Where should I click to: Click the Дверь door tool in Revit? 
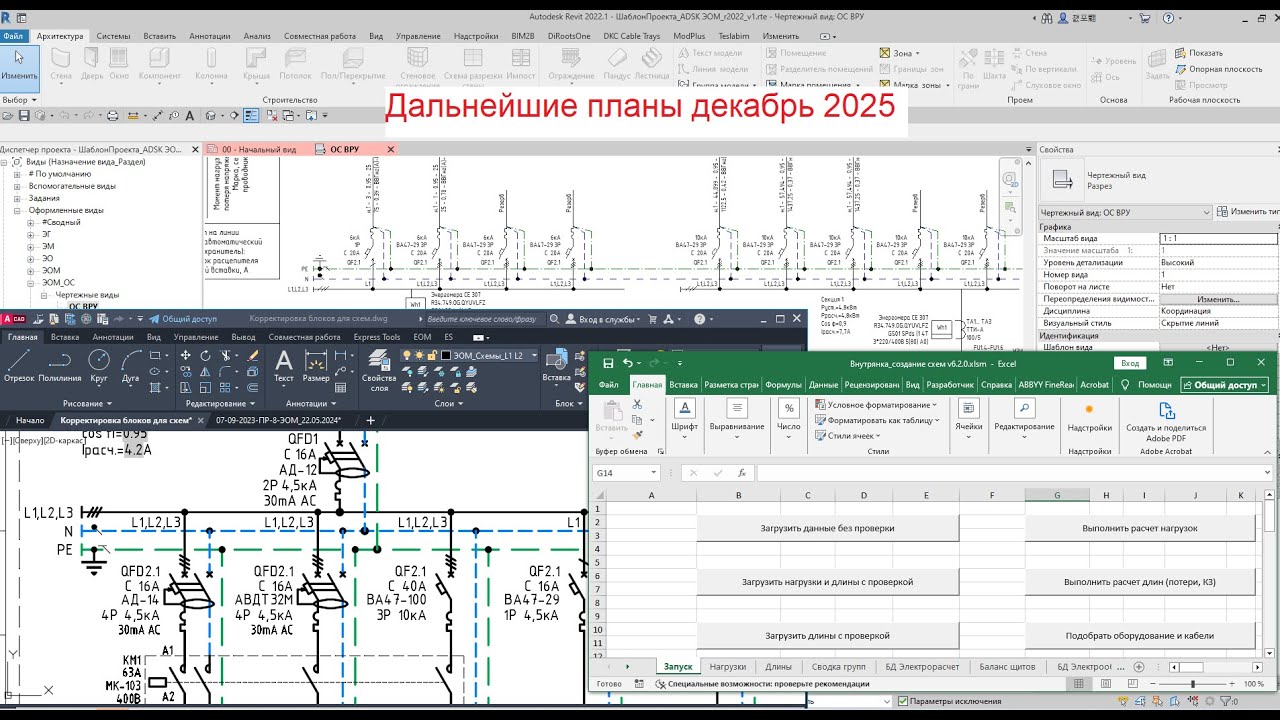[92, 64]
